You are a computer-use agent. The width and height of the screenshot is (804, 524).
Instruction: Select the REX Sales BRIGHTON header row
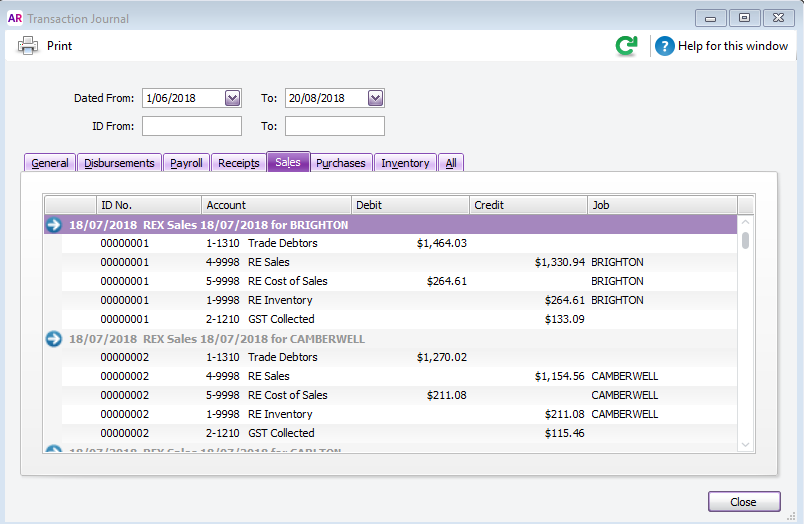tap(391, 225)
